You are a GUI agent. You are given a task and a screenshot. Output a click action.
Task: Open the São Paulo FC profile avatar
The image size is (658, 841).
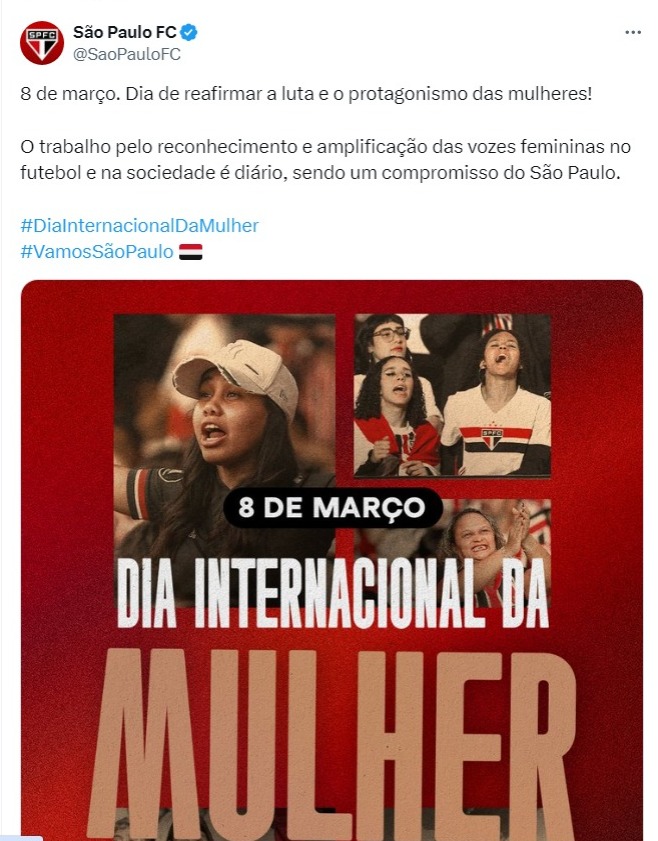42,43
